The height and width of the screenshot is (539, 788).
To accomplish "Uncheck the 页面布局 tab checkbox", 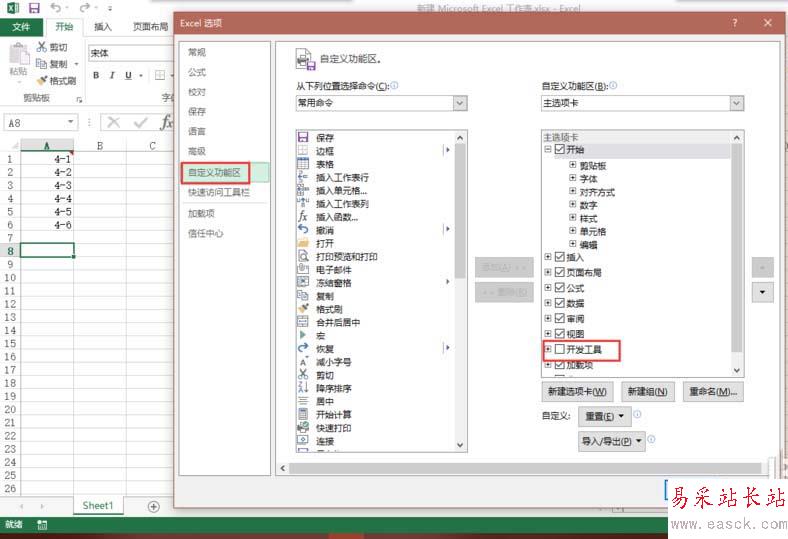I will pos(560,272).
